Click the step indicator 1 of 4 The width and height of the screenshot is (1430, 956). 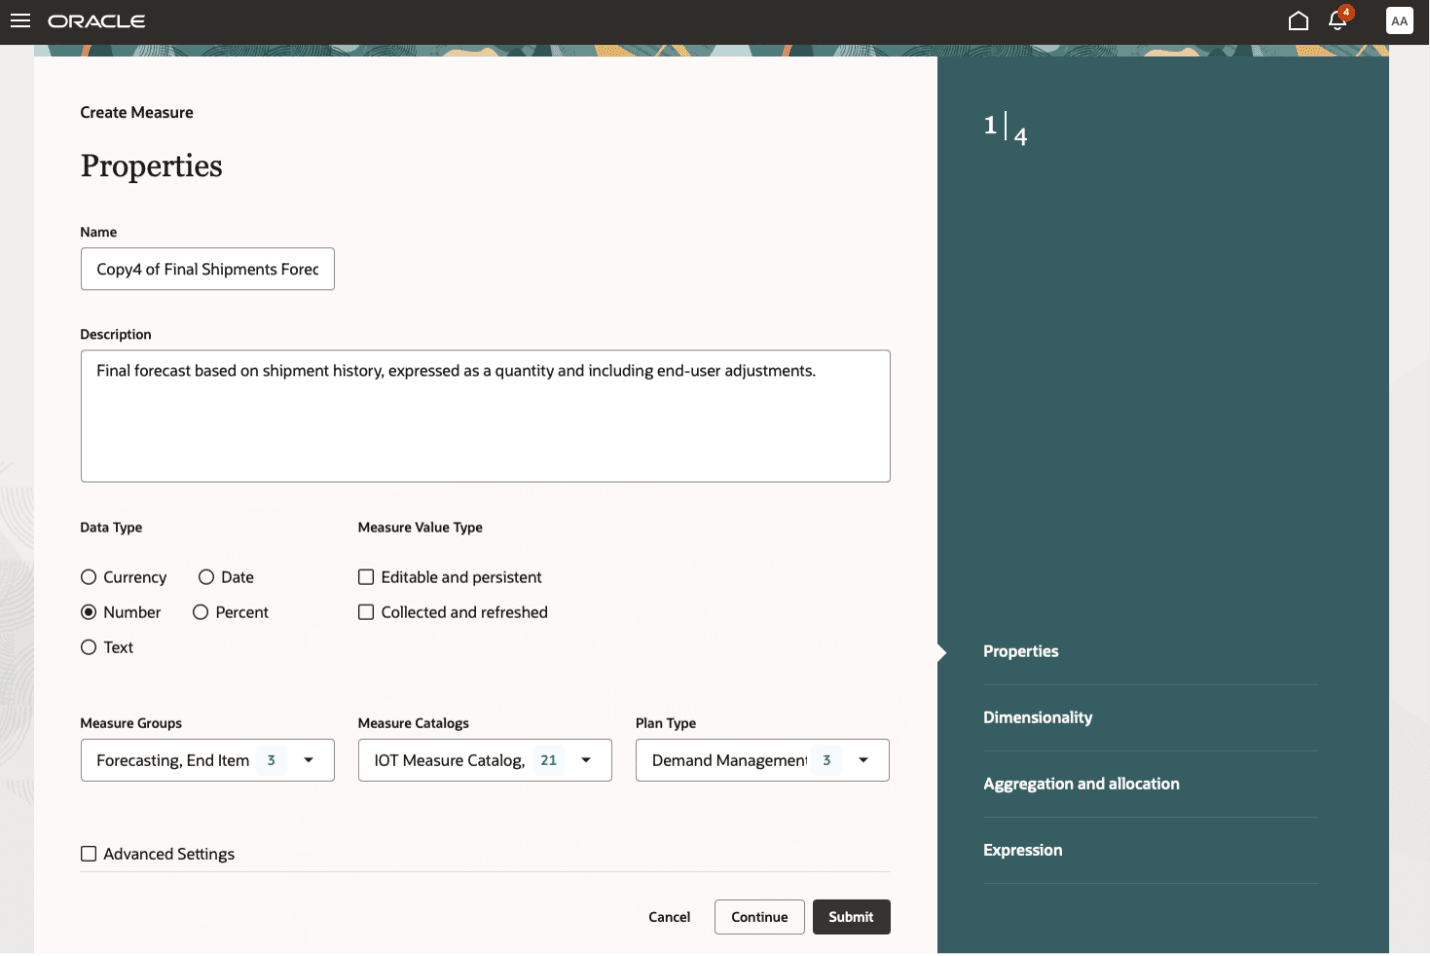[x=1005, y=128]
